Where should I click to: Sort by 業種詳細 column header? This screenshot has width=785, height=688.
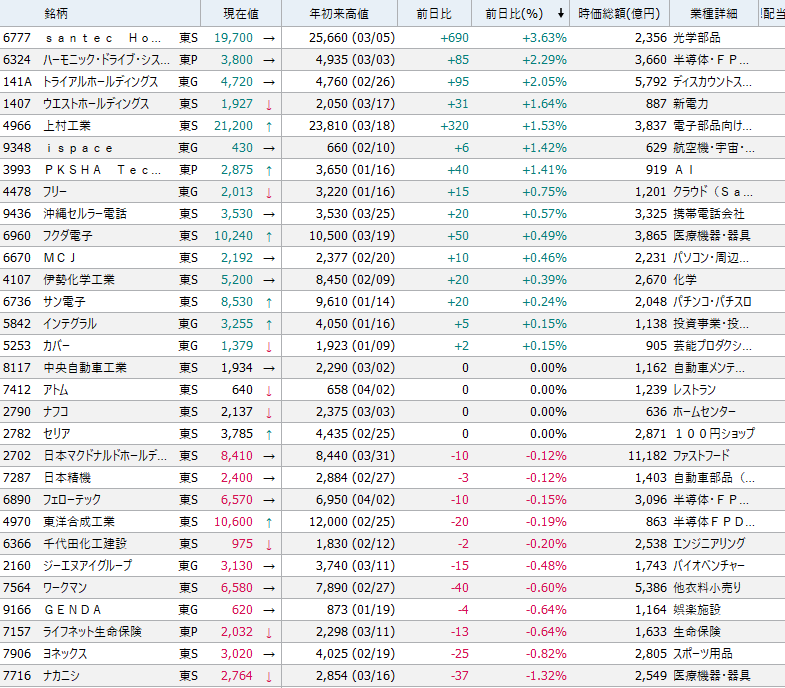point(714,13)
